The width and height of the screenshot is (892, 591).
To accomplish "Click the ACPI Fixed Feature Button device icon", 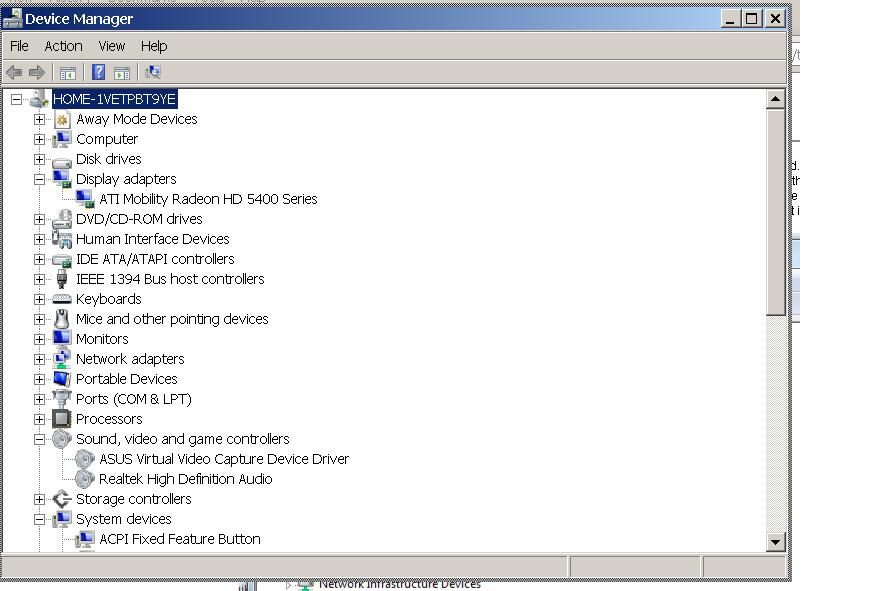I will 85,539.
